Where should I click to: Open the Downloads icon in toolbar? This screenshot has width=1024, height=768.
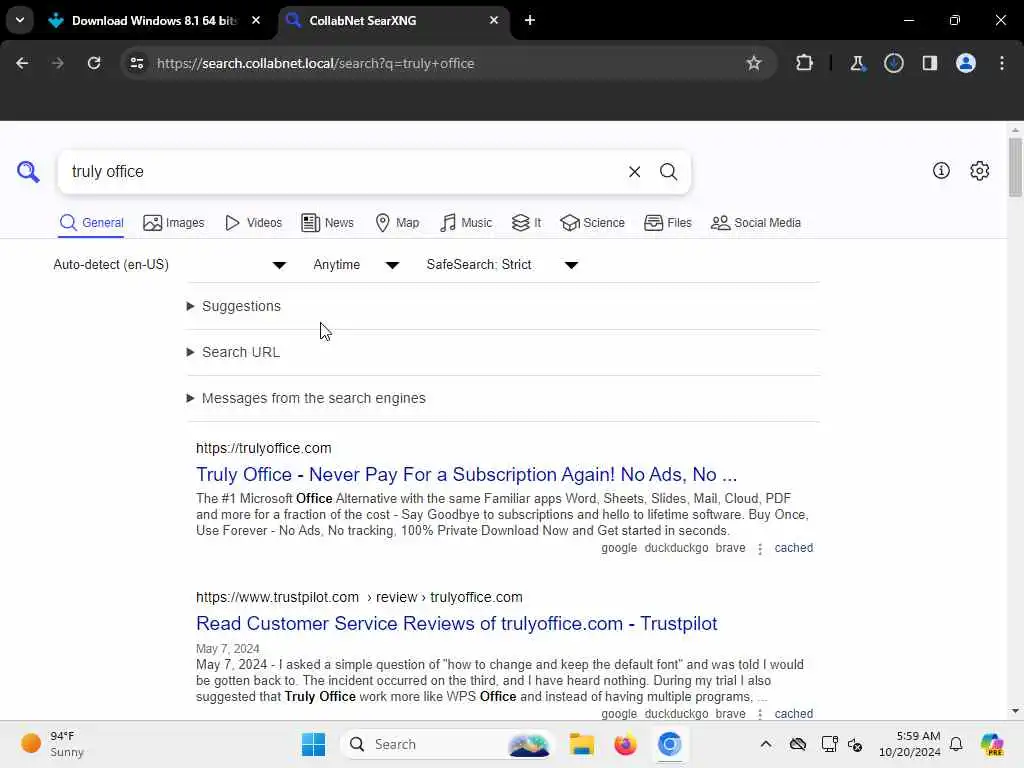(893, 63)
